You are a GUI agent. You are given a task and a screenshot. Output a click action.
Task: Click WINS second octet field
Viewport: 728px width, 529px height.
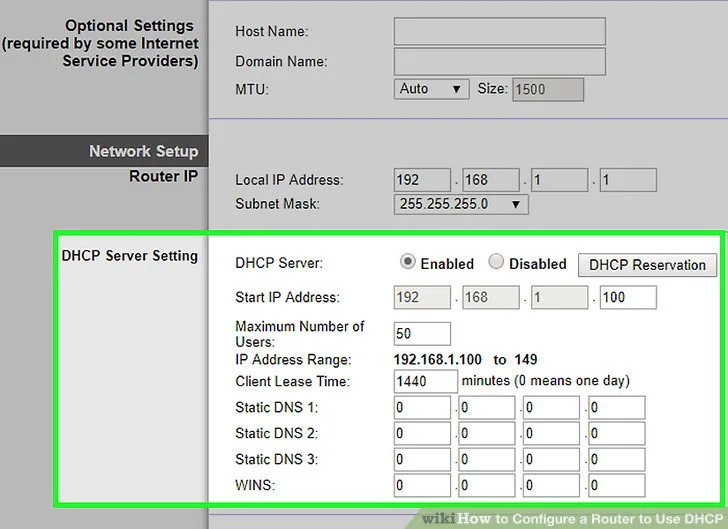487,485
